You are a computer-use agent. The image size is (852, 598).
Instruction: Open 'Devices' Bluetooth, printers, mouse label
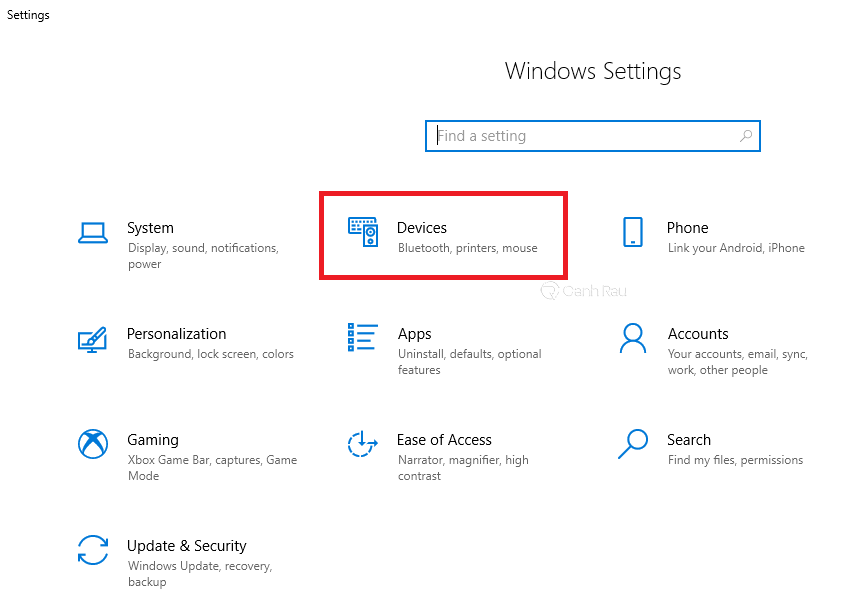467,248
